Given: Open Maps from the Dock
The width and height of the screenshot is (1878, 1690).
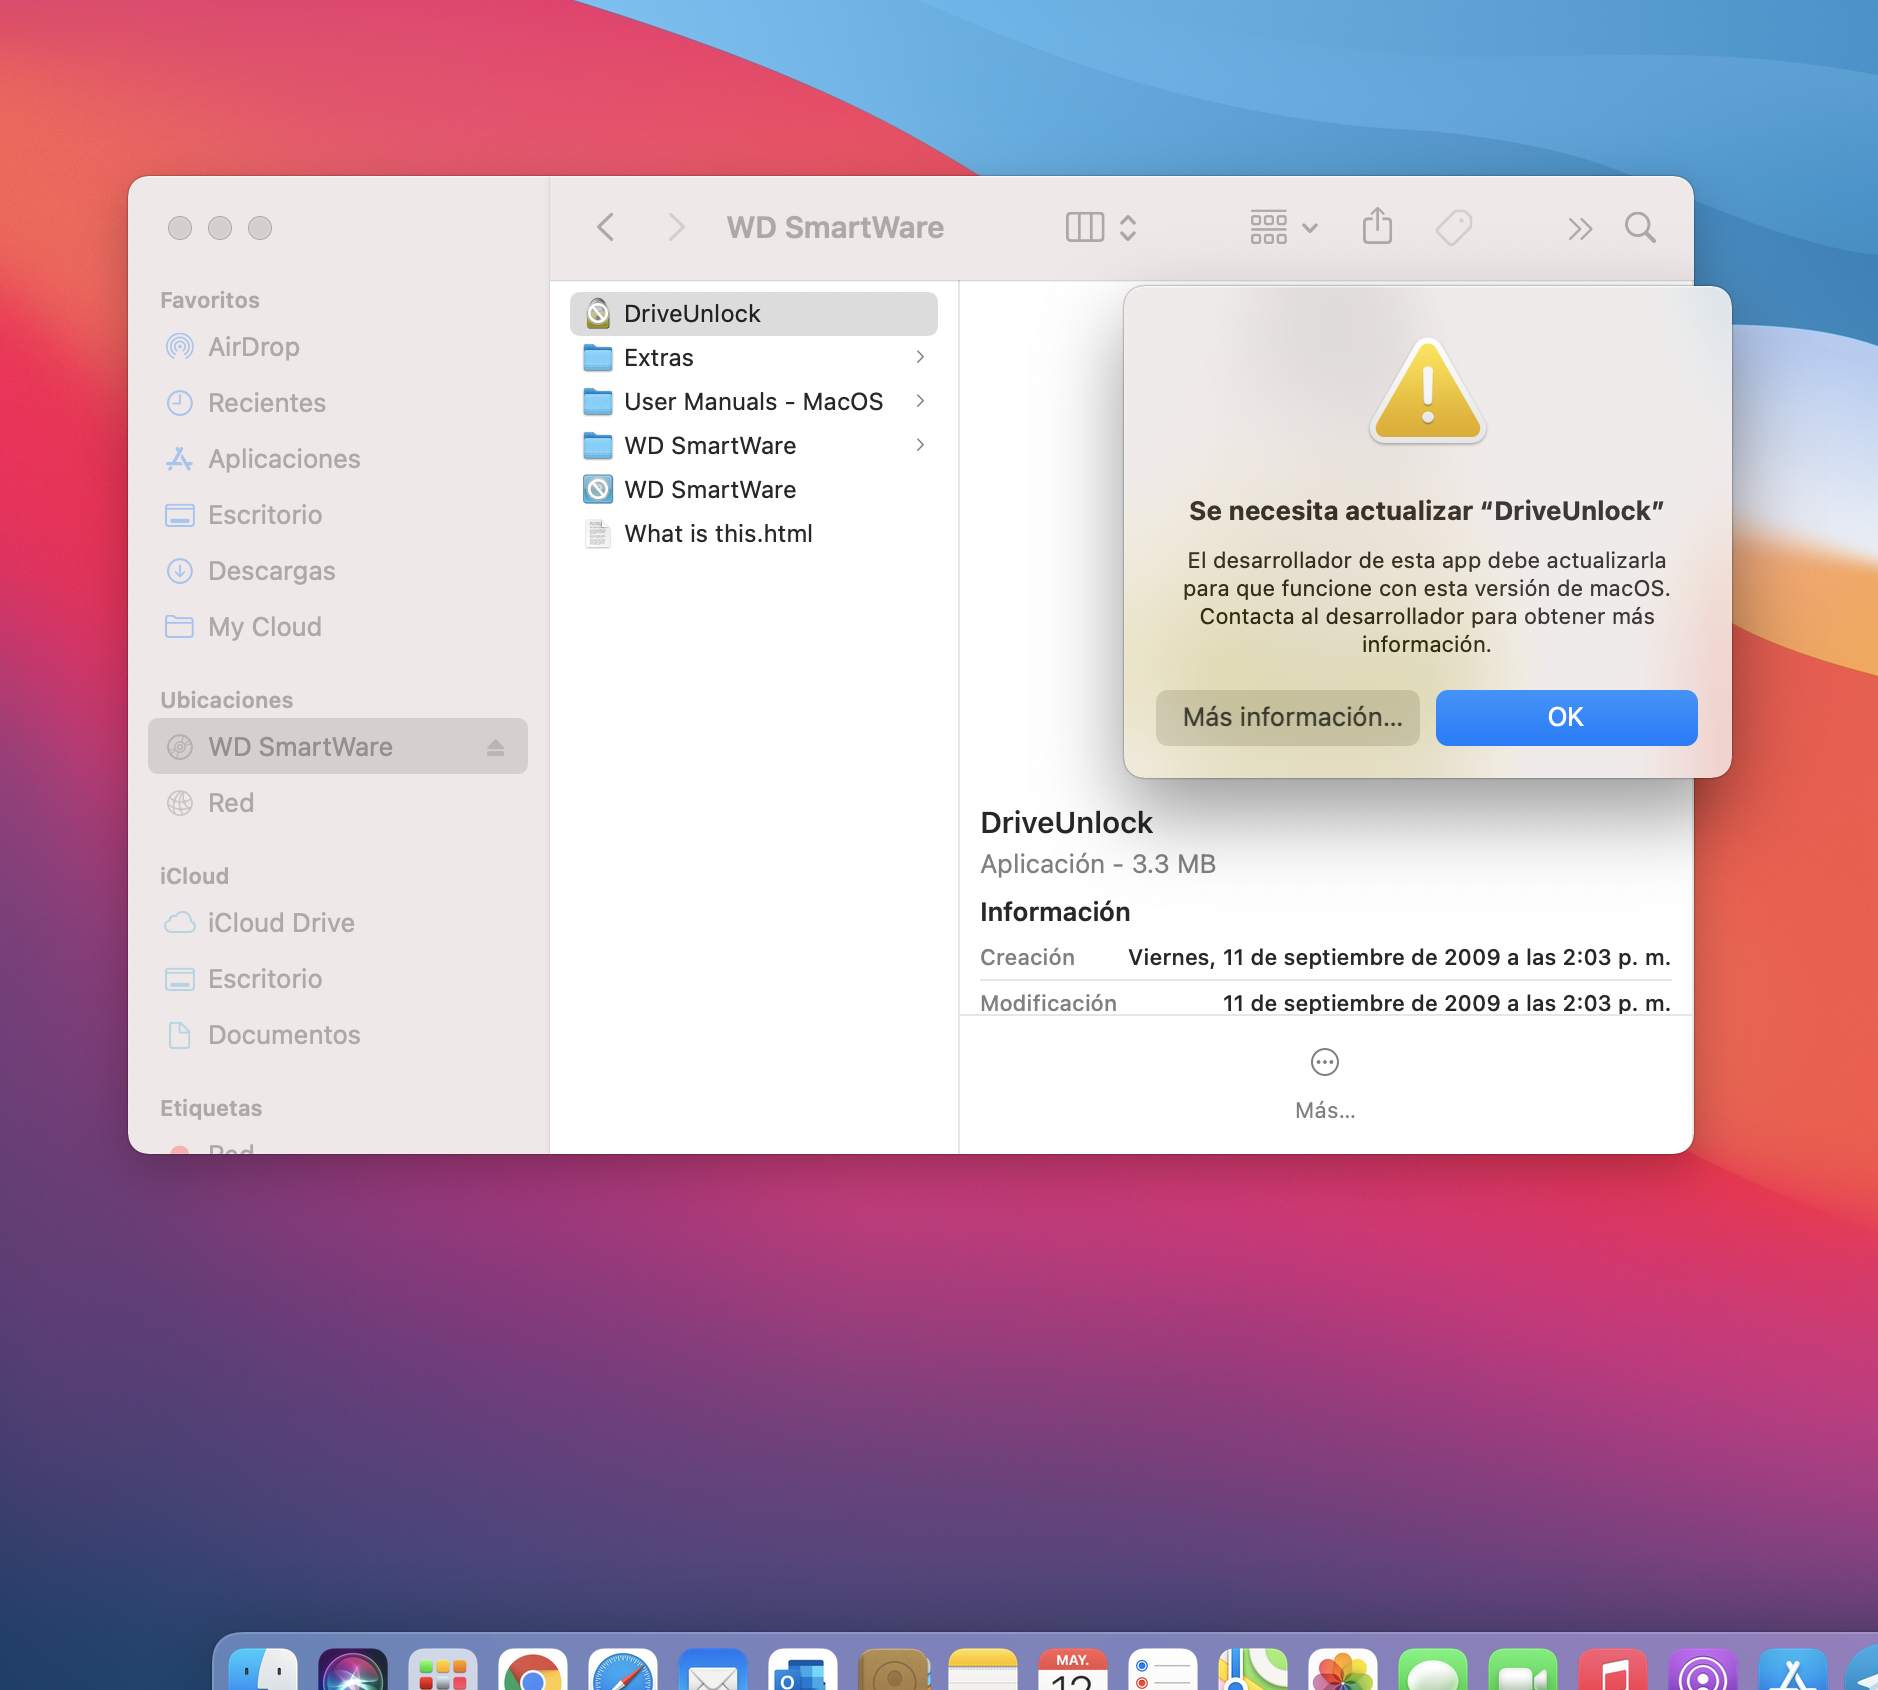Looking at the screenshot, I should pos(1253,1670).
